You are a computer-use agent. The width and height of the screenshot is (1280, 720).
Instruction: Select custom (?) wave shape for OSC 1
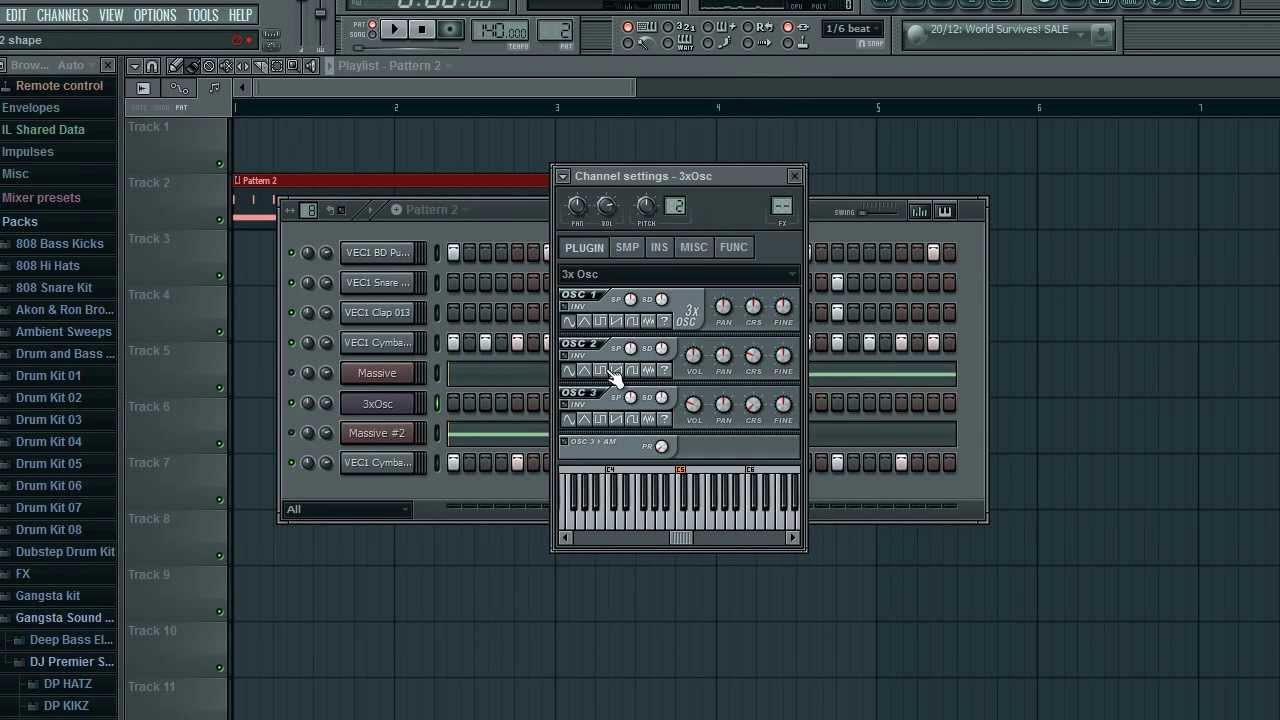click(x=664, y=321)
